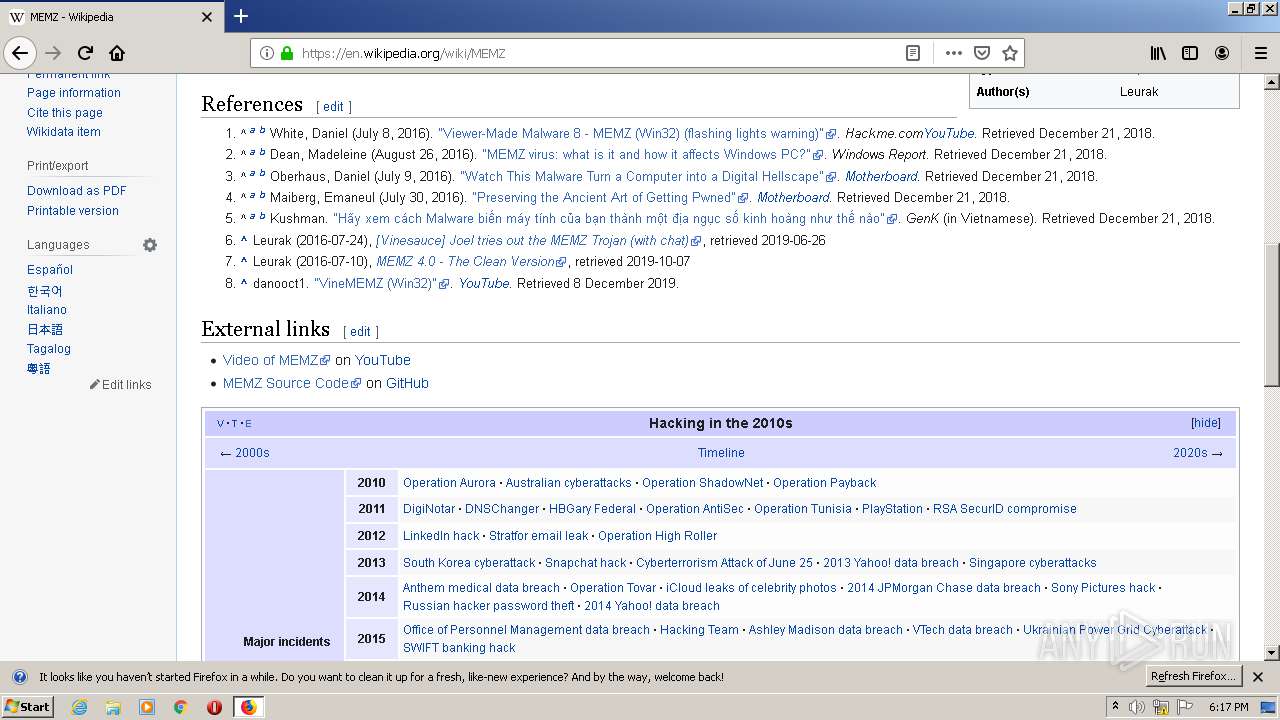Image resolution: width=1280 pixels, height=720 pixels.
Task: Open LinkedIn hack article link
Action: click(441, 536)
